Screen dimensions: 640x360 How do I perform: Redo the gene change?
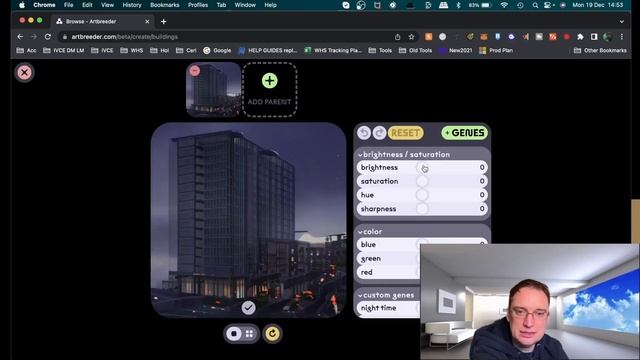[379, 133]
